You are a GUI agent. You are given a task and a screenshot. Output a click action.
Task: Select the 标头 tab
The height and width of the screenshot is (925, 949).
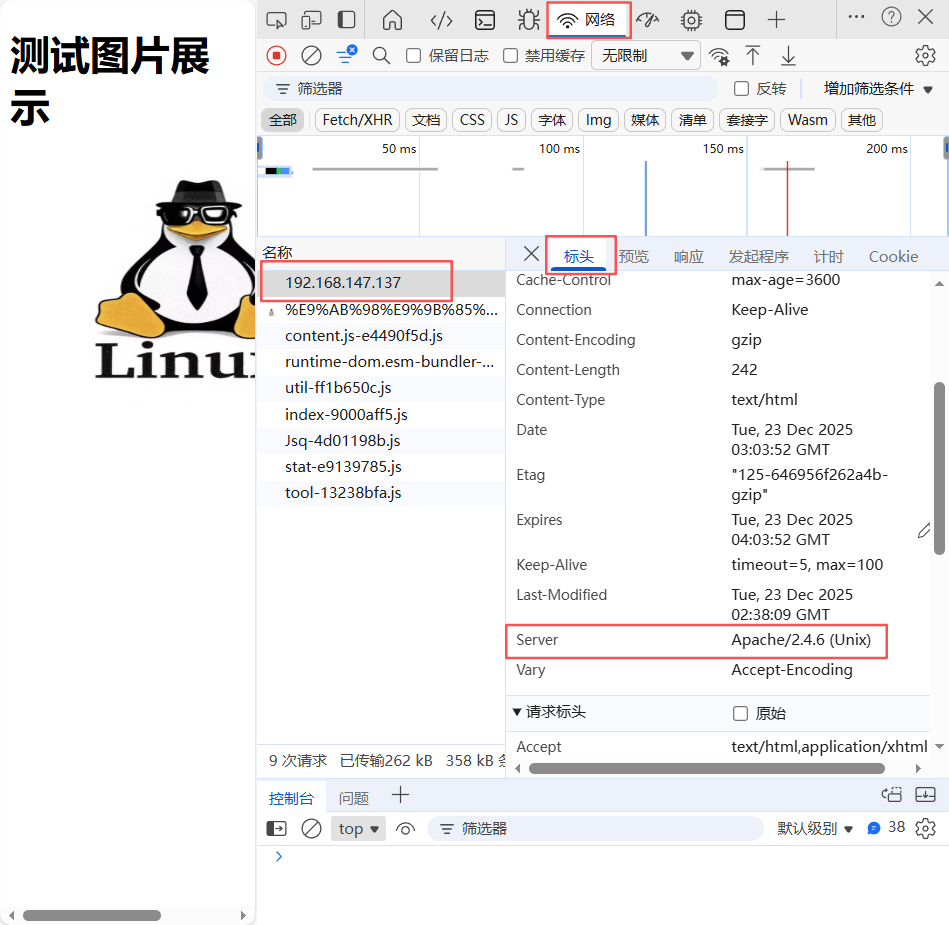[579, 257]
